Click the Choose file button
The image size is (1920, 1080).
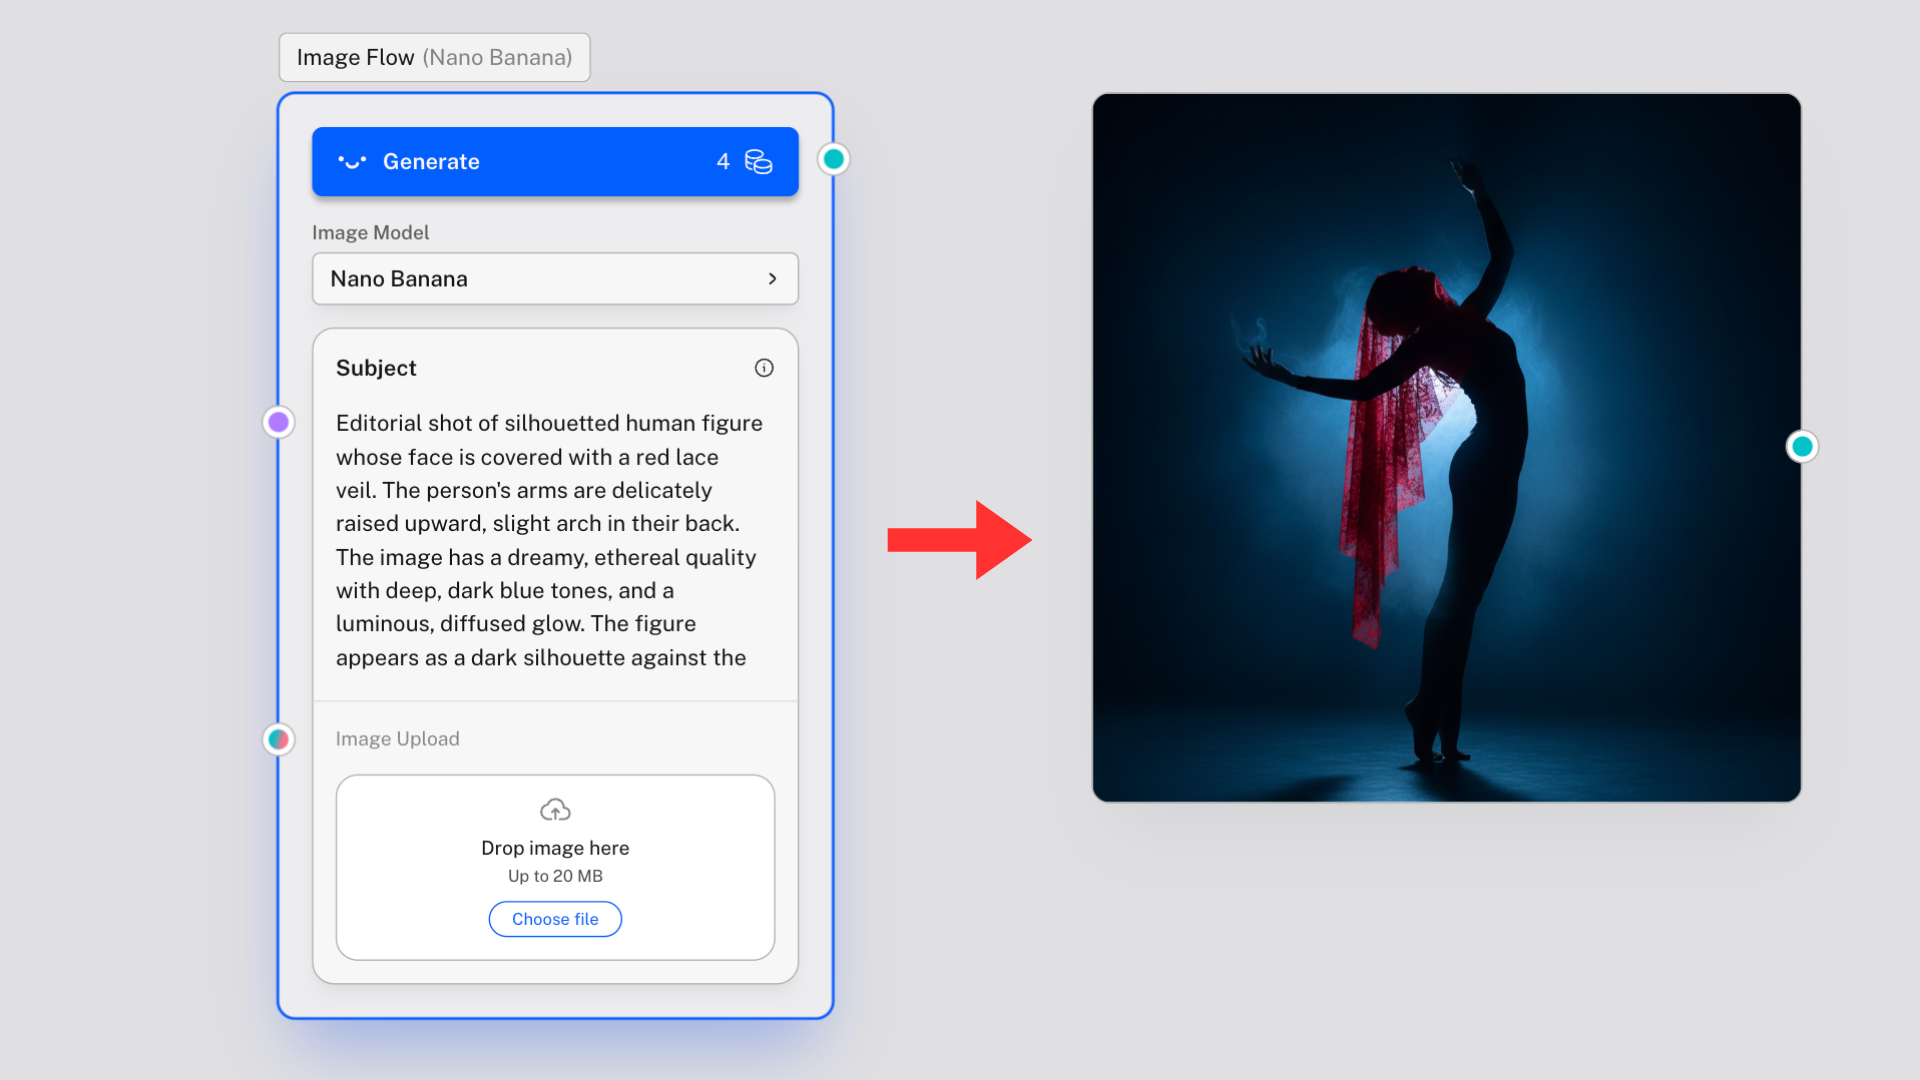(555, 919)
